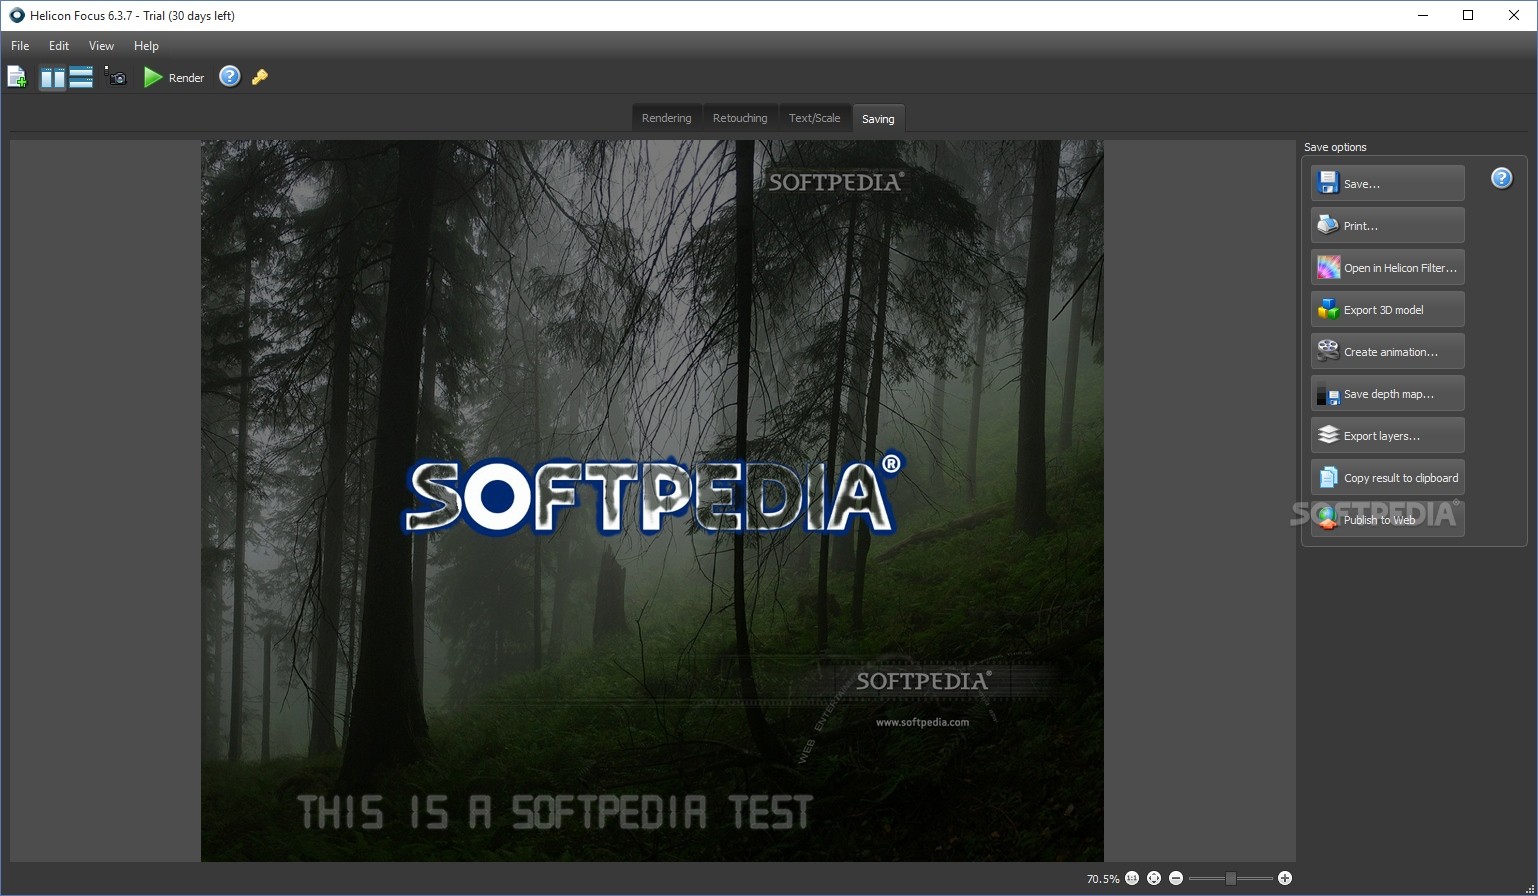
Task: Open the View menu
Action: point(101,46)
